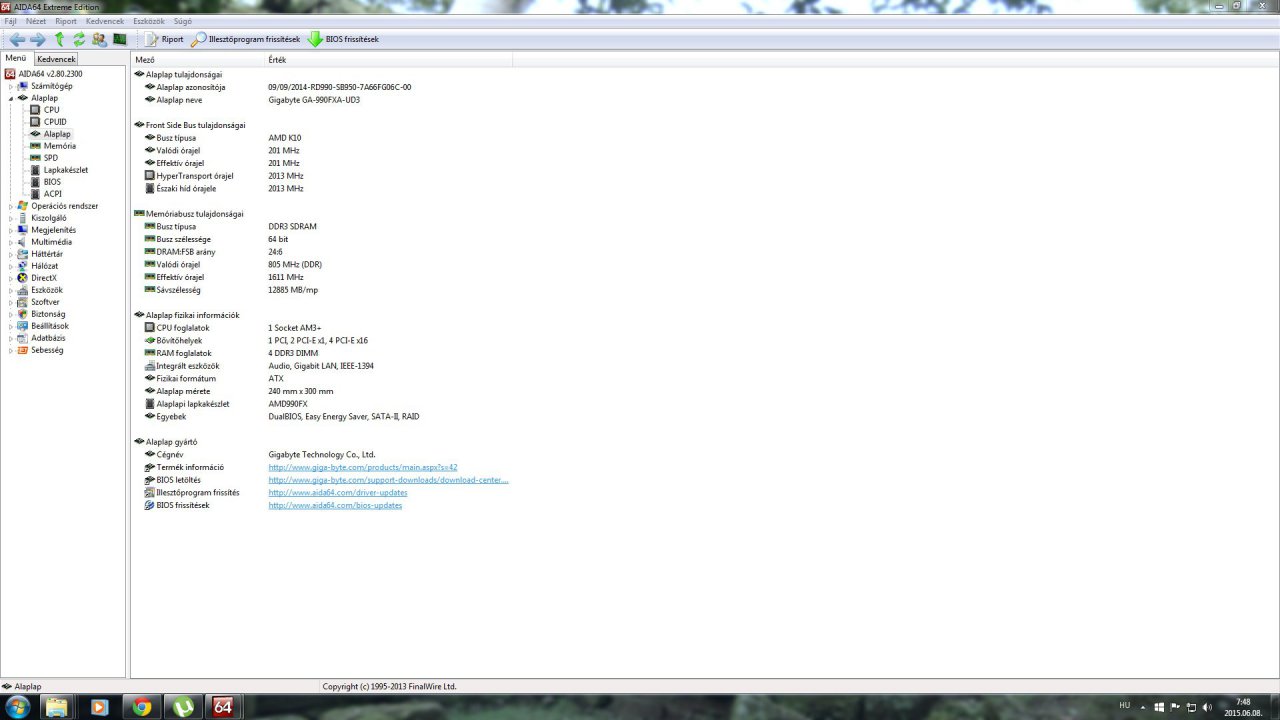Open the media player taskbar icon
Screen dimensions: 1280x720
[x=99, y=707]
